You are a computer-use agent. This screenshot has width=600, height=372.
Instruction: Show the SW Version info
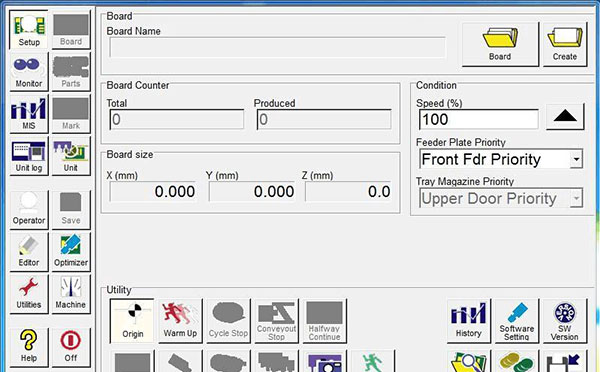point(564,321)
